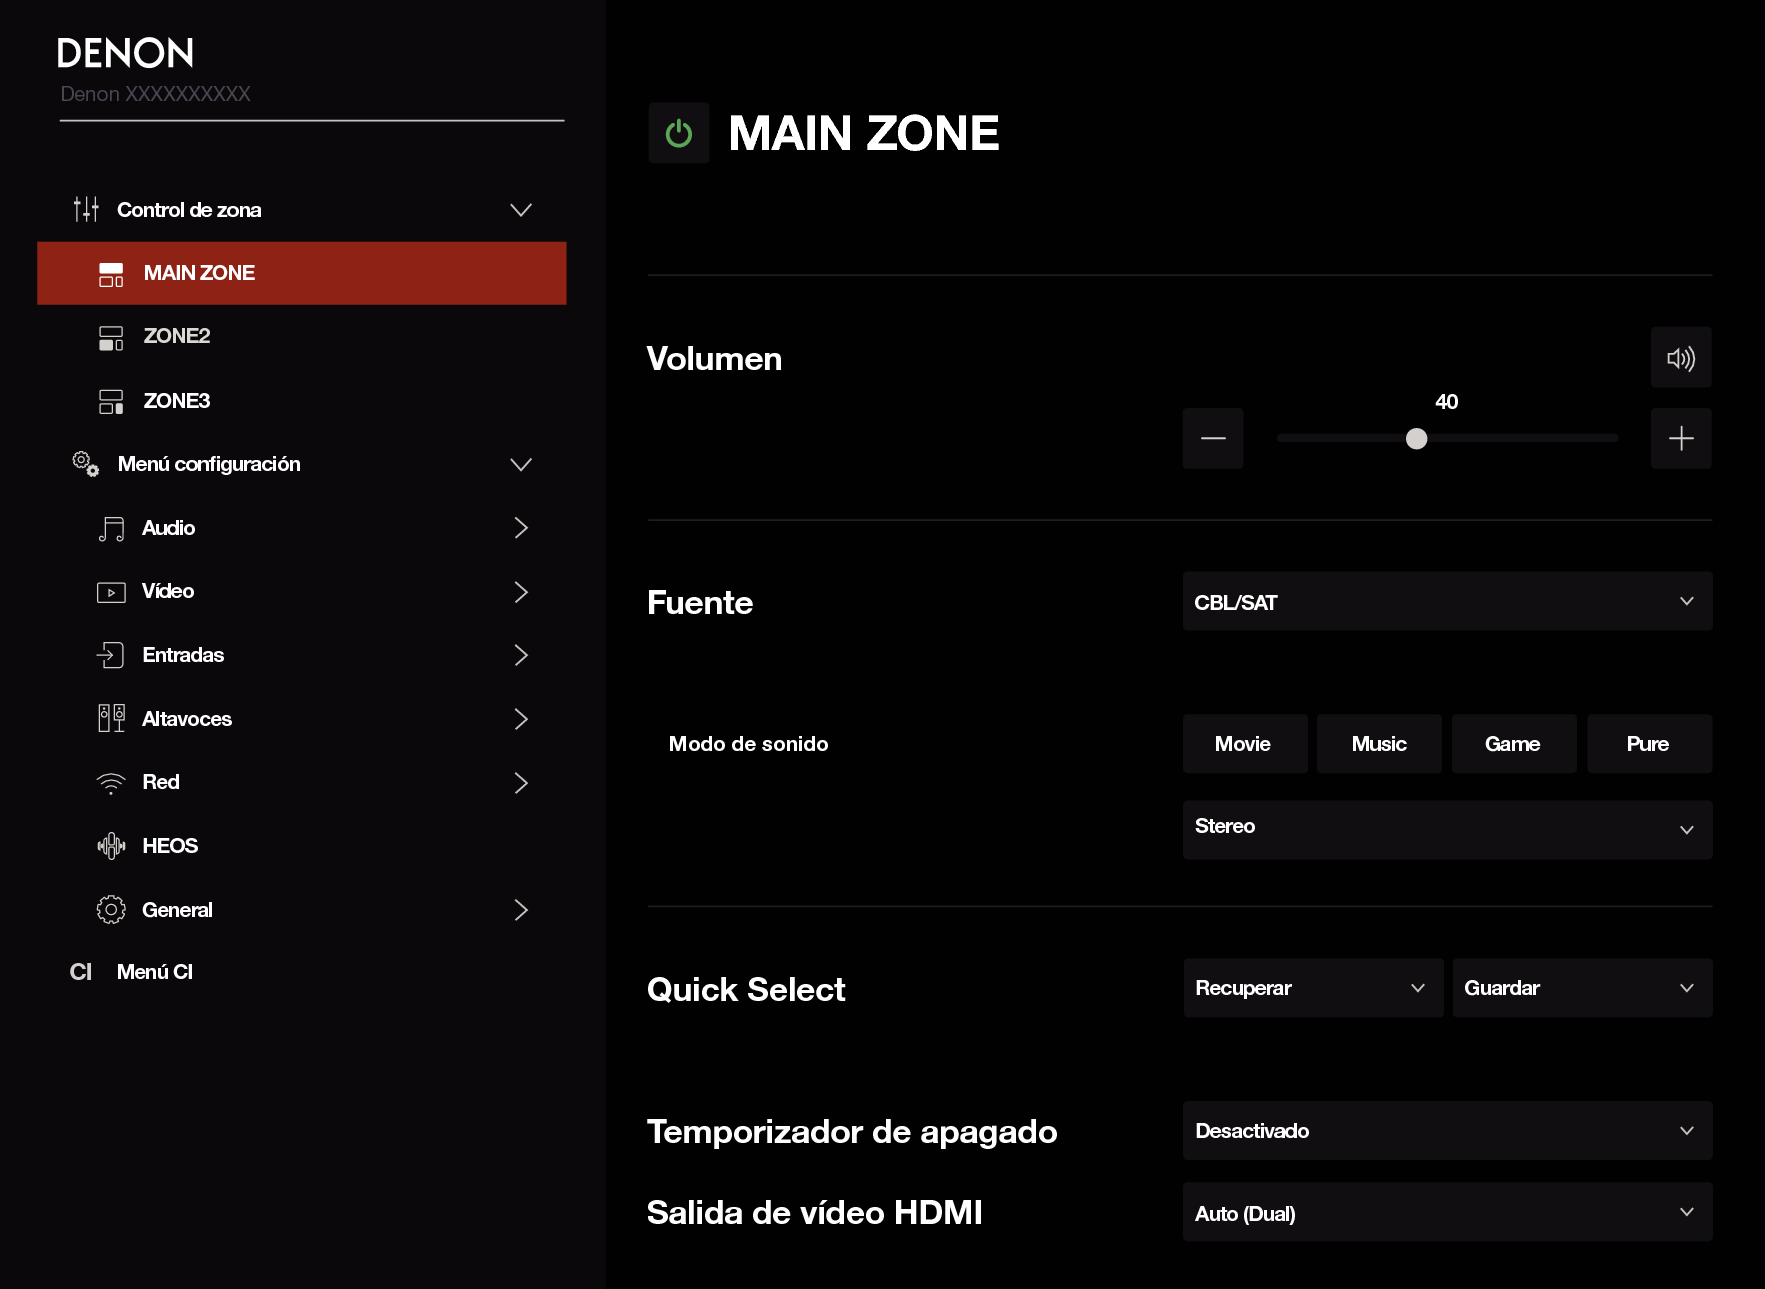Click the Entradas input arrow icon
Image resolution: width=1765 pixels, height=1289 pixels.
point(110,655)
